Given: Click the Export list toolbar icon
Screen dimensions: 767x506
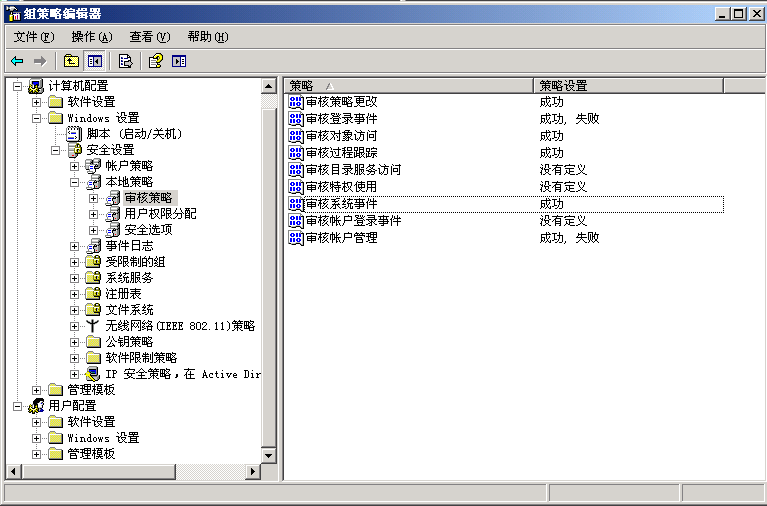Looking at the screenshot, I should point(126,61).
